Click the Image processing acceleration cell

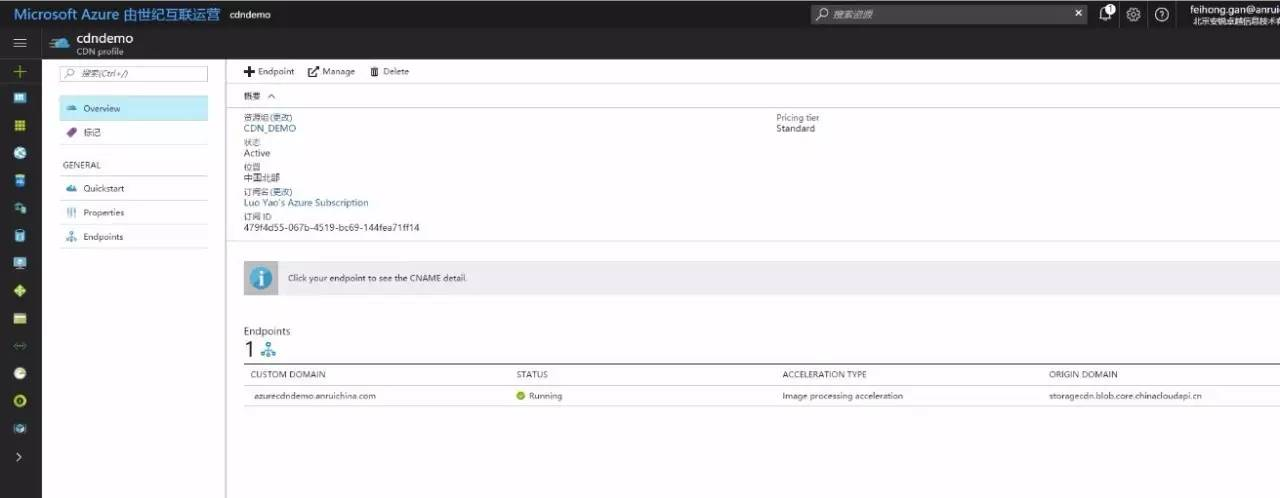[x=842, y=396]
